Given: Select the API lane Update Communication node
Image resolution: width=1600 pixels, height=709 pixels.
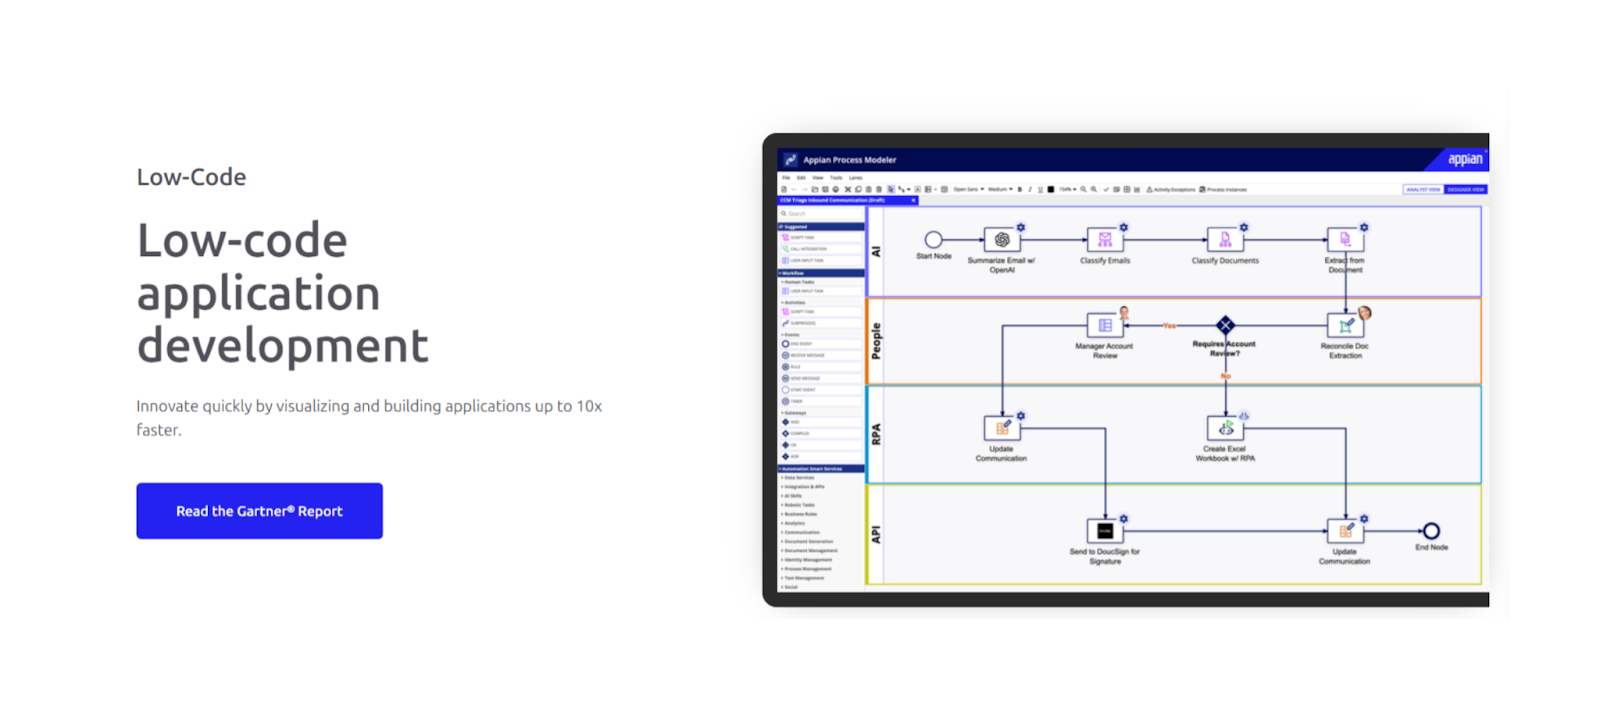Looking at the screenshot, I should [1345, 531].
